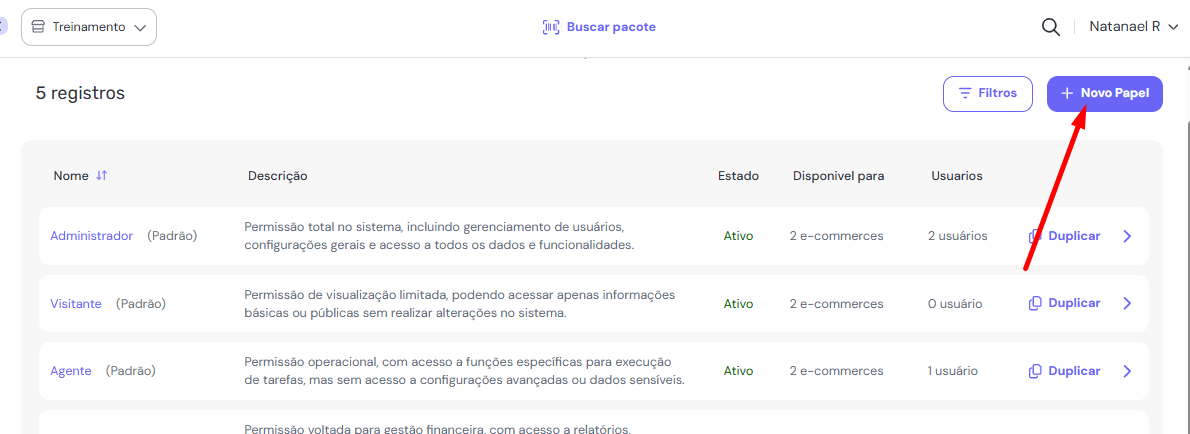Click duplicate icon in Agente row
Viewport: 1190px width, 434px height.
(1035, 371)
